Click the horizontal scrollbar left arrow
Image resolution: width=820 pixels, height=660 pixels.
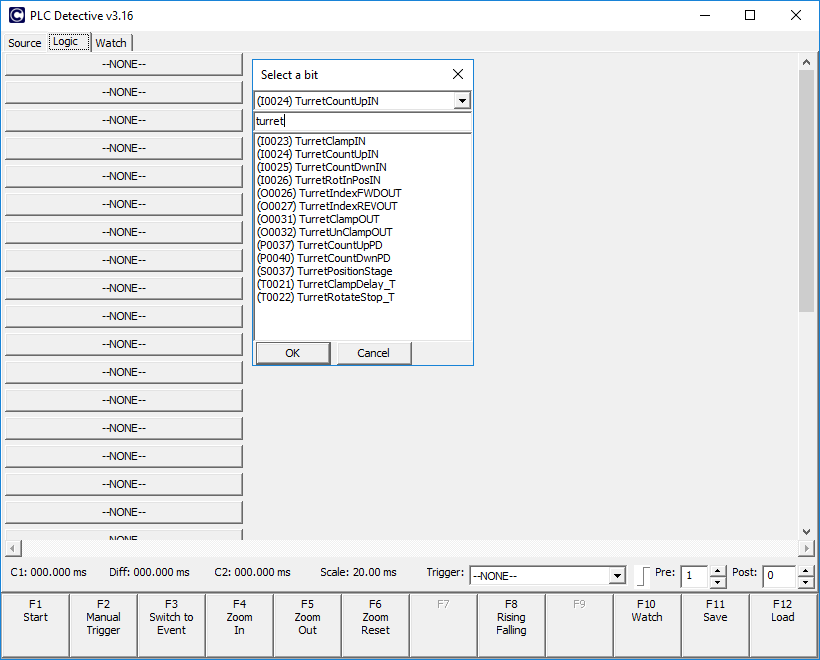click(13, 548)
